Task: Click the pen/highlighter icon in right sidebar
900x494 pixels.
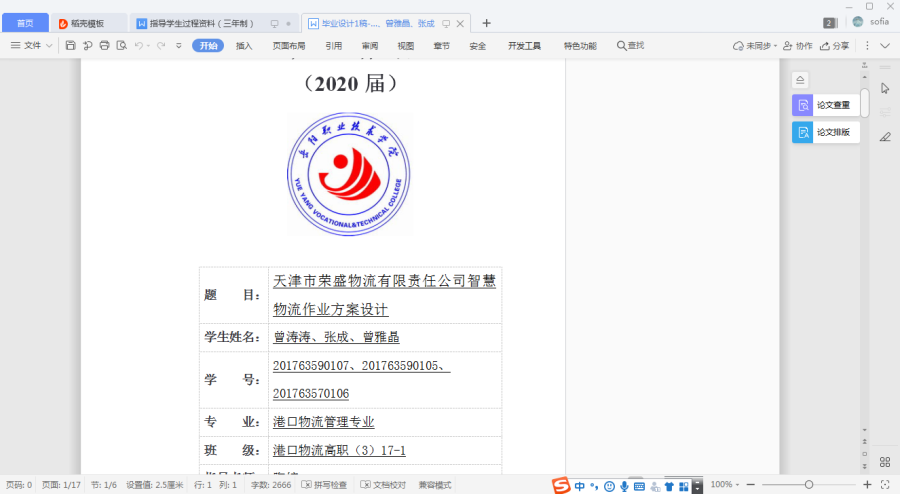Action: tap(885, 137)
